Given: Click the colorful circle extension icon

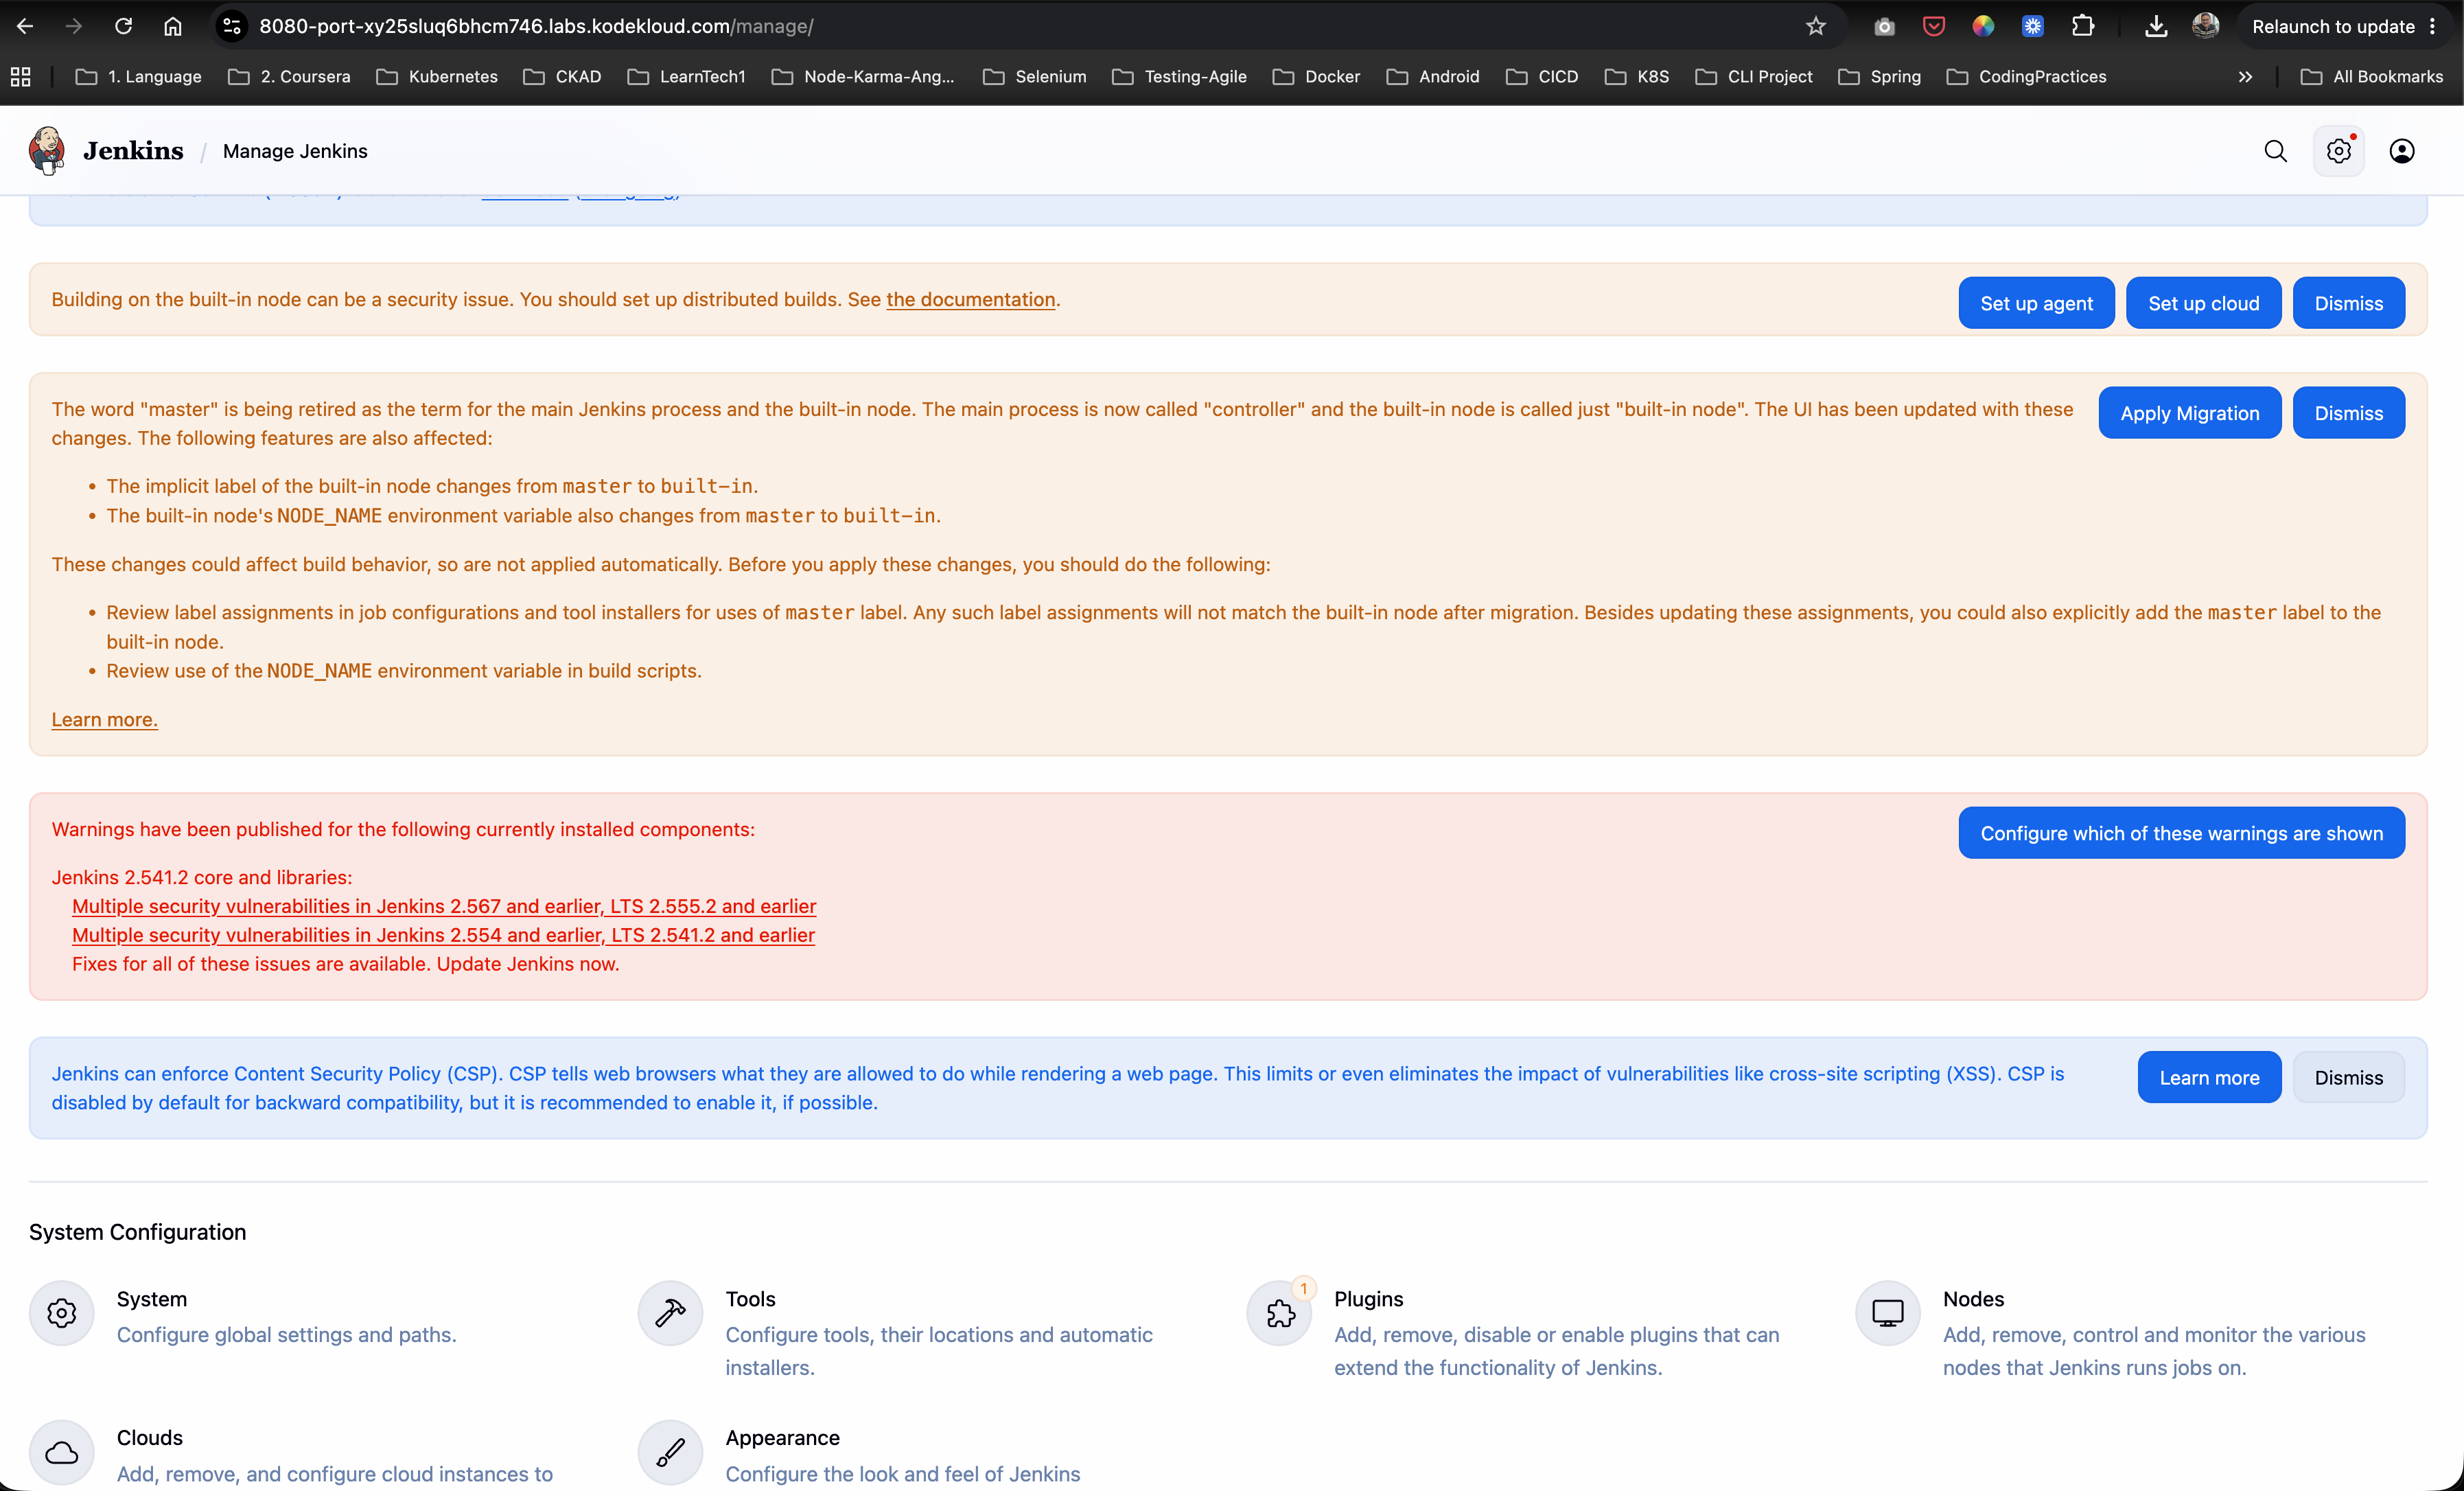Looking at the screenshot, I should click(1983, 26).
